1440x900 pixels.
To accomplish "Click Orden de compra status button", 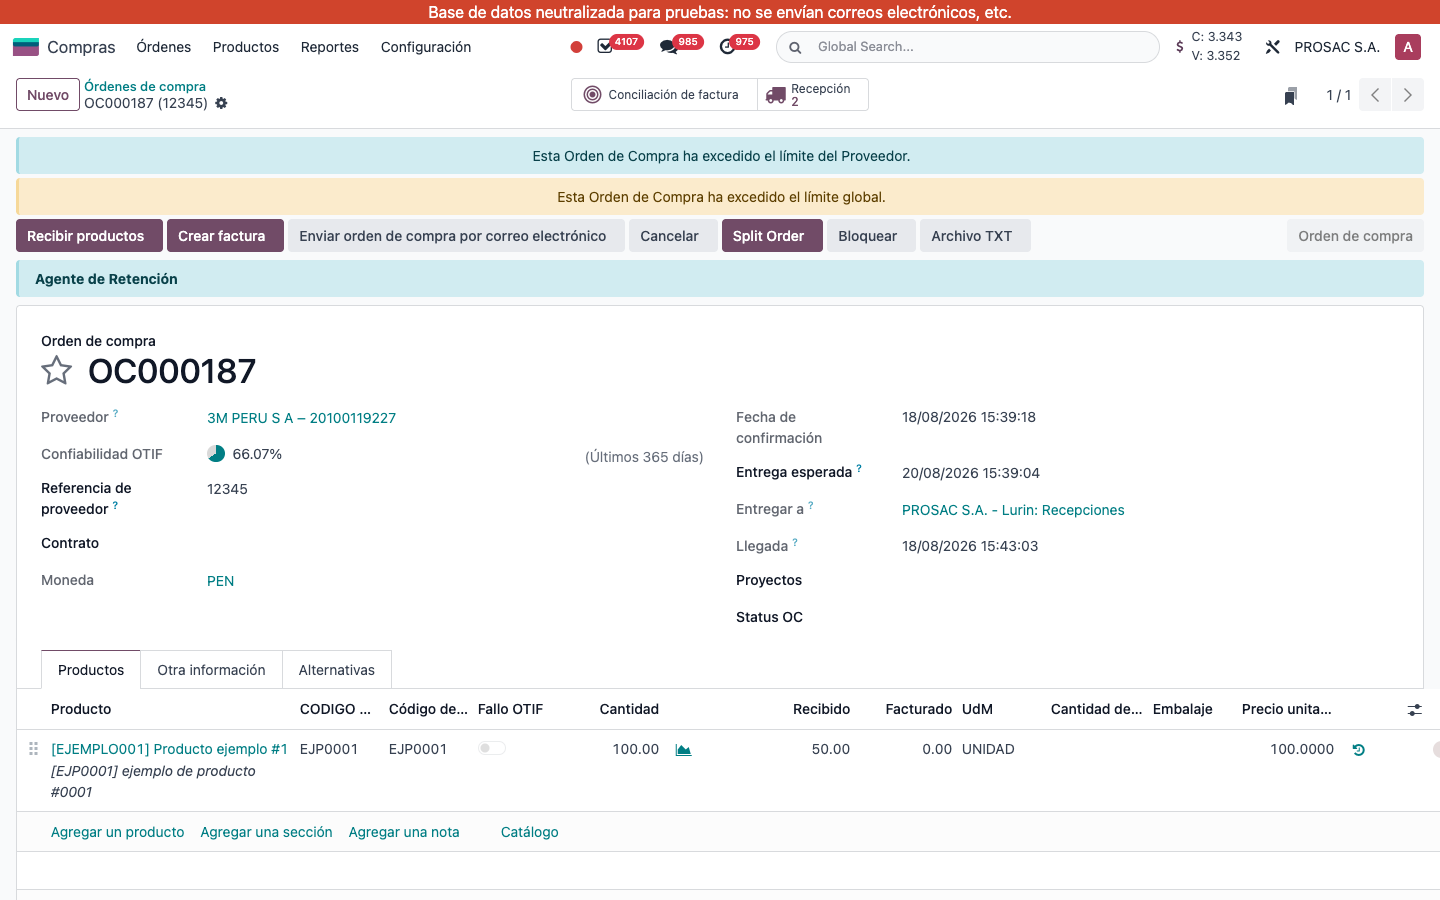I will pyautogui.click(x=1355, y=236).
